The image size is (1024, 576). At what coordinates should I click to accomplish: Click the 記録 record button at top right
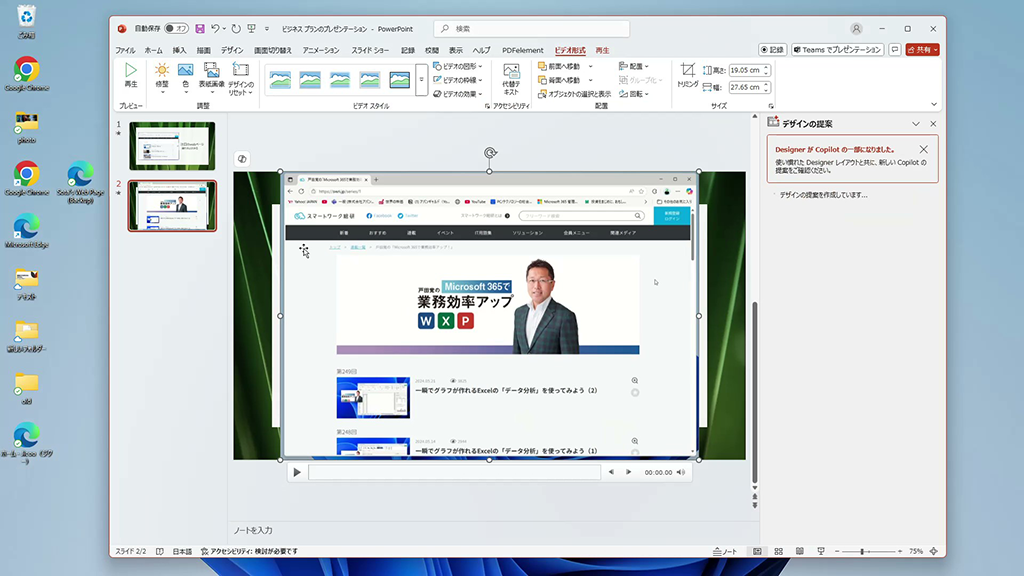tap(773, 50)
